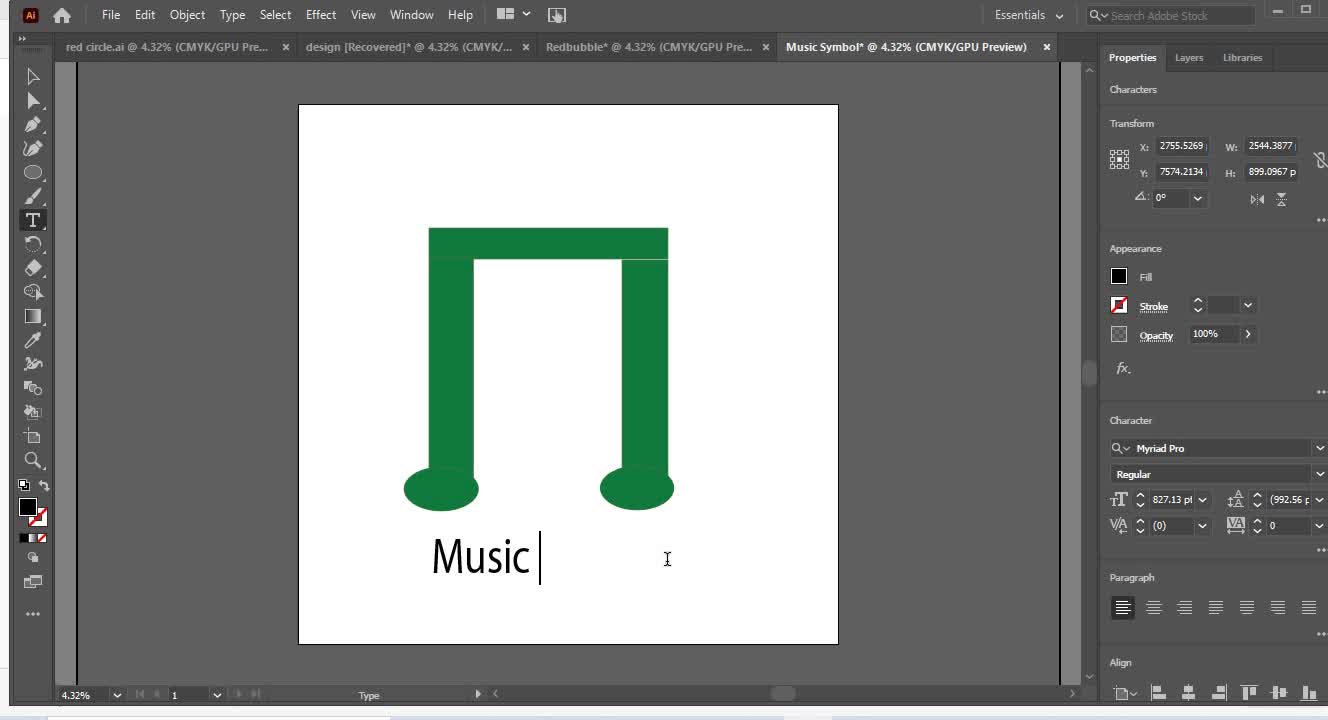Open the artboard number dropdown
Image resolution: width=1328 pixels, height=720 pixels.
click(217, 695)
